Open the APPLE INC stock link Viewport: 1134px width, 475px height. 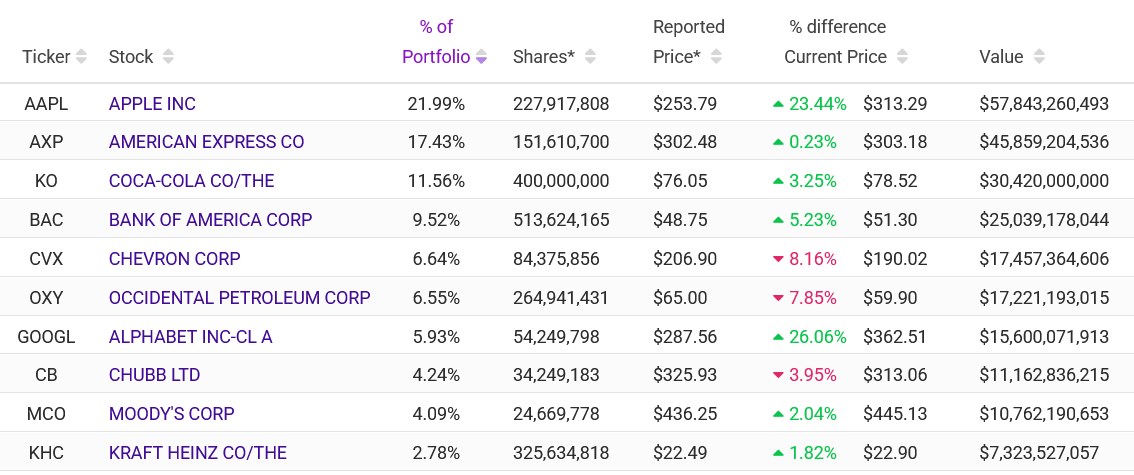click(152, 104)
